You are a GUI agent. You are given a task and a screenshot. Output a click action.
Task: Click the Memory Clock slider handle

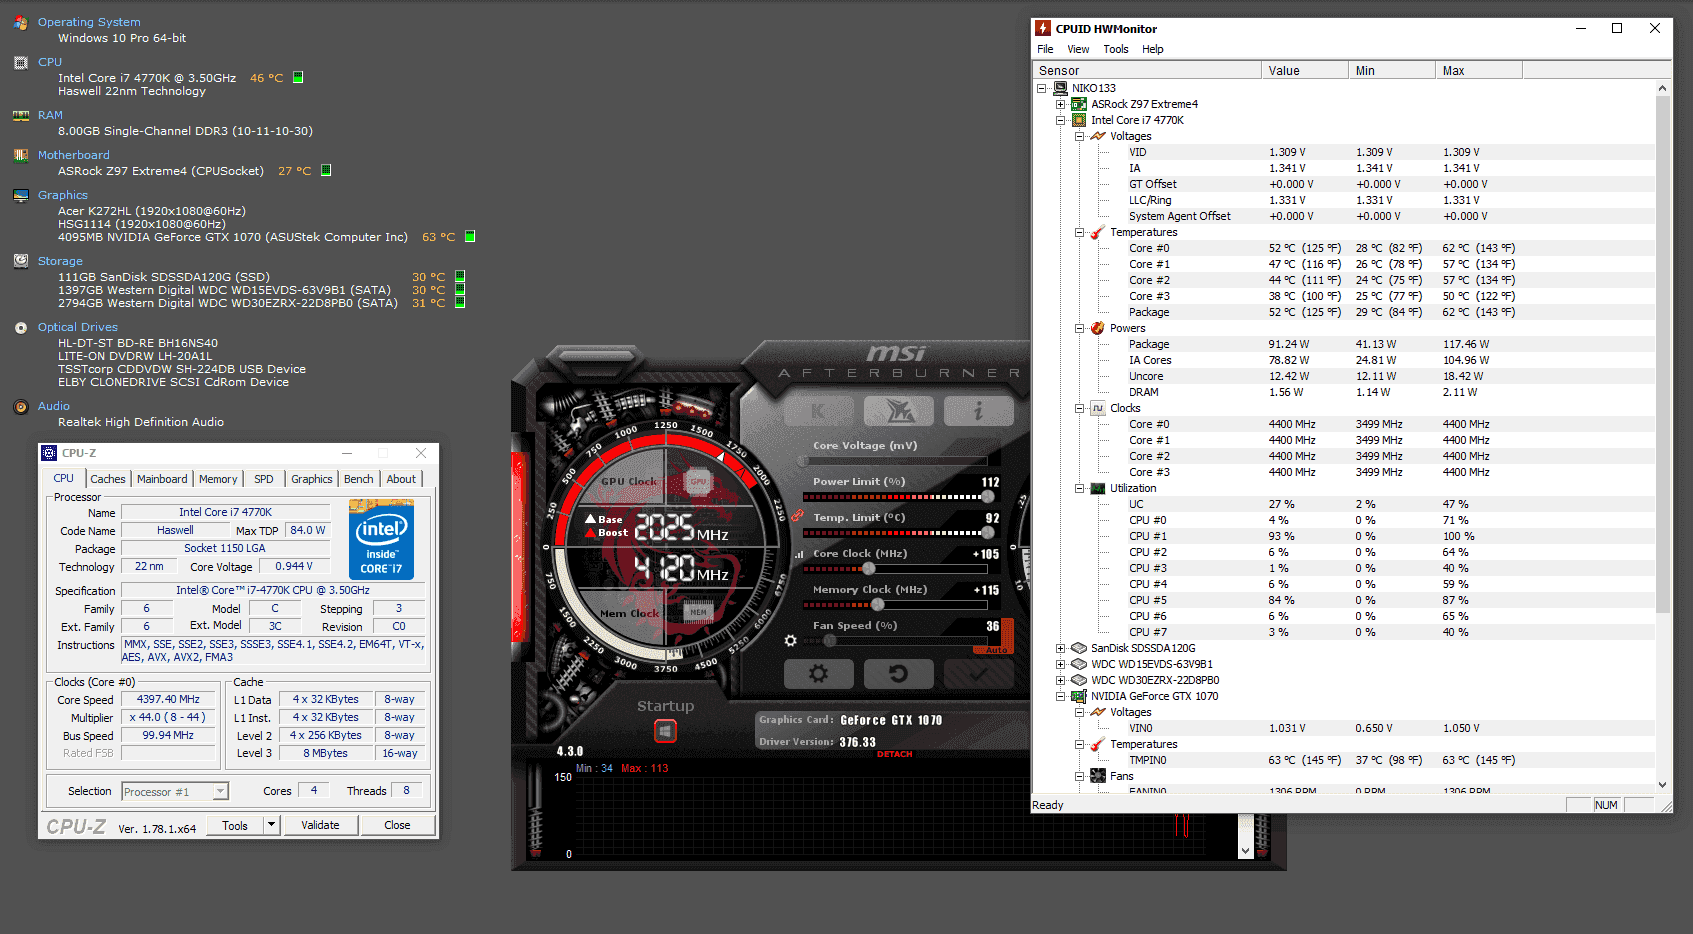tap(877, 605)
